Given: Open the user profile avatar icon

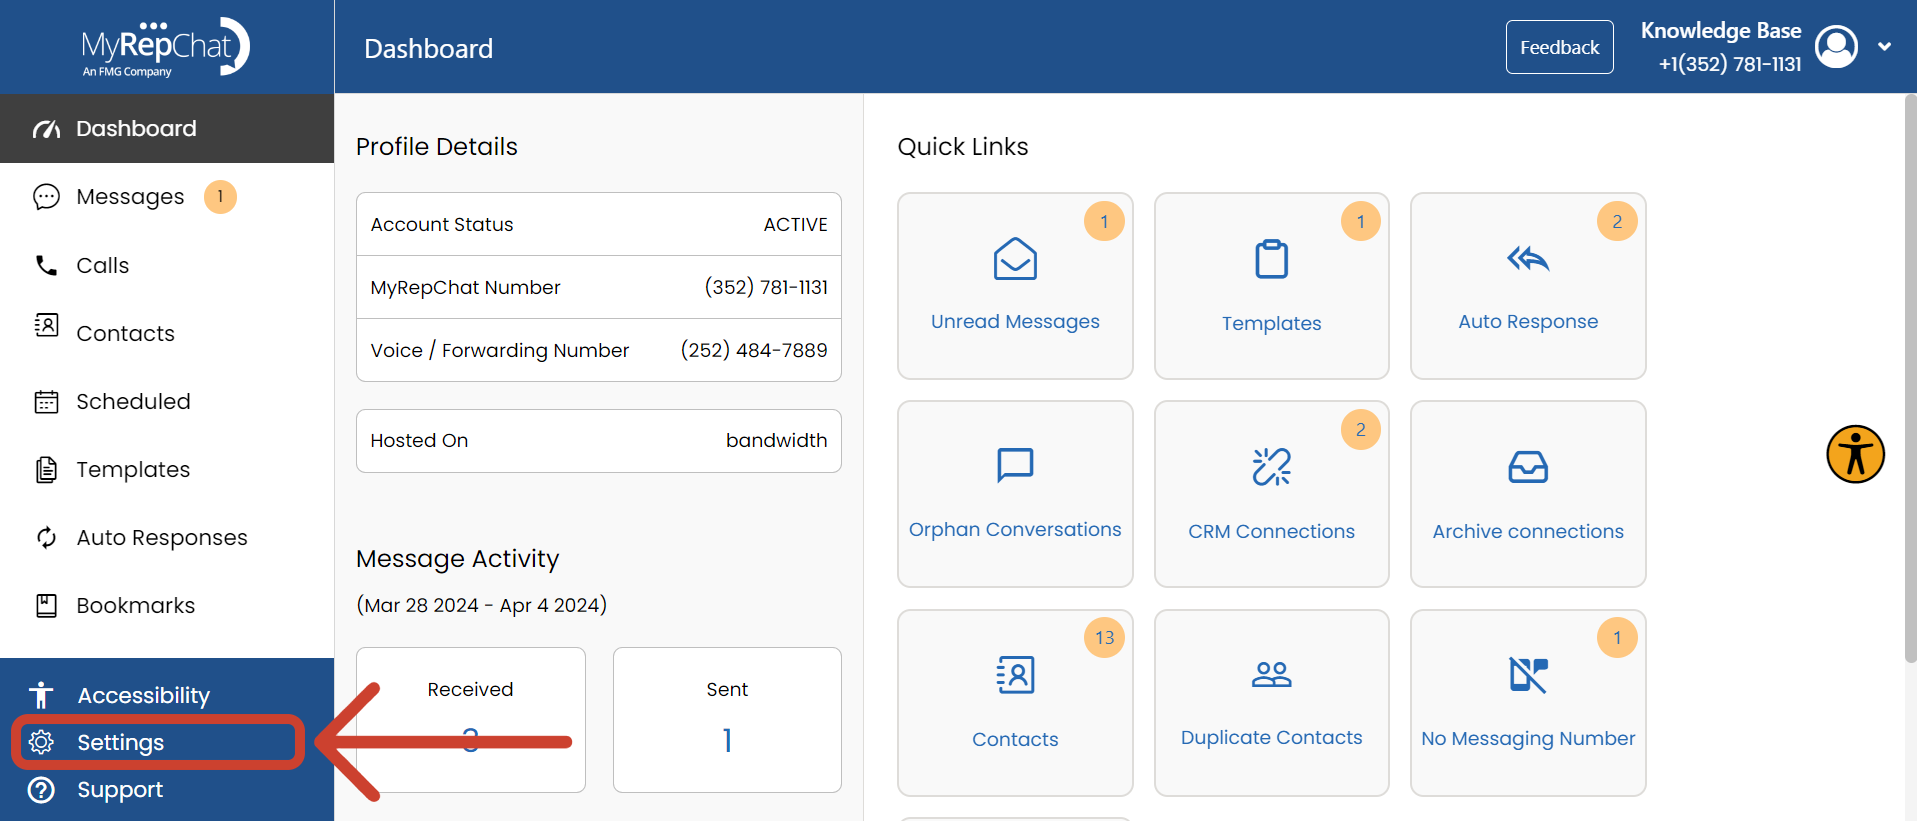Looking at the screenshot, I should pyautogui.click(x=1836, y=47).
